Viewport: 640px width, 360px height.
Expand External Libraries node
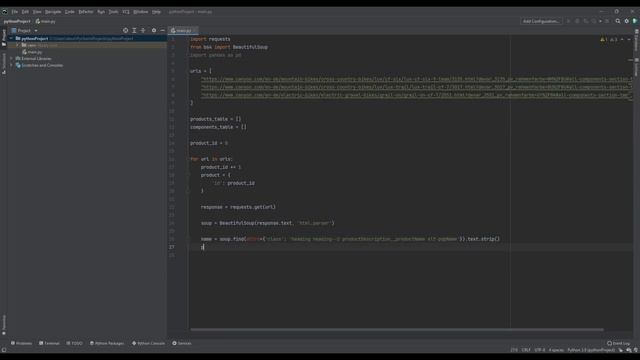11,59
